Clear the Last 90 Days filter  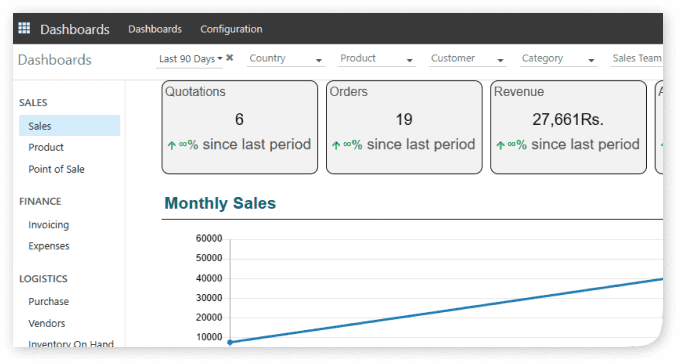coord(230,58)
